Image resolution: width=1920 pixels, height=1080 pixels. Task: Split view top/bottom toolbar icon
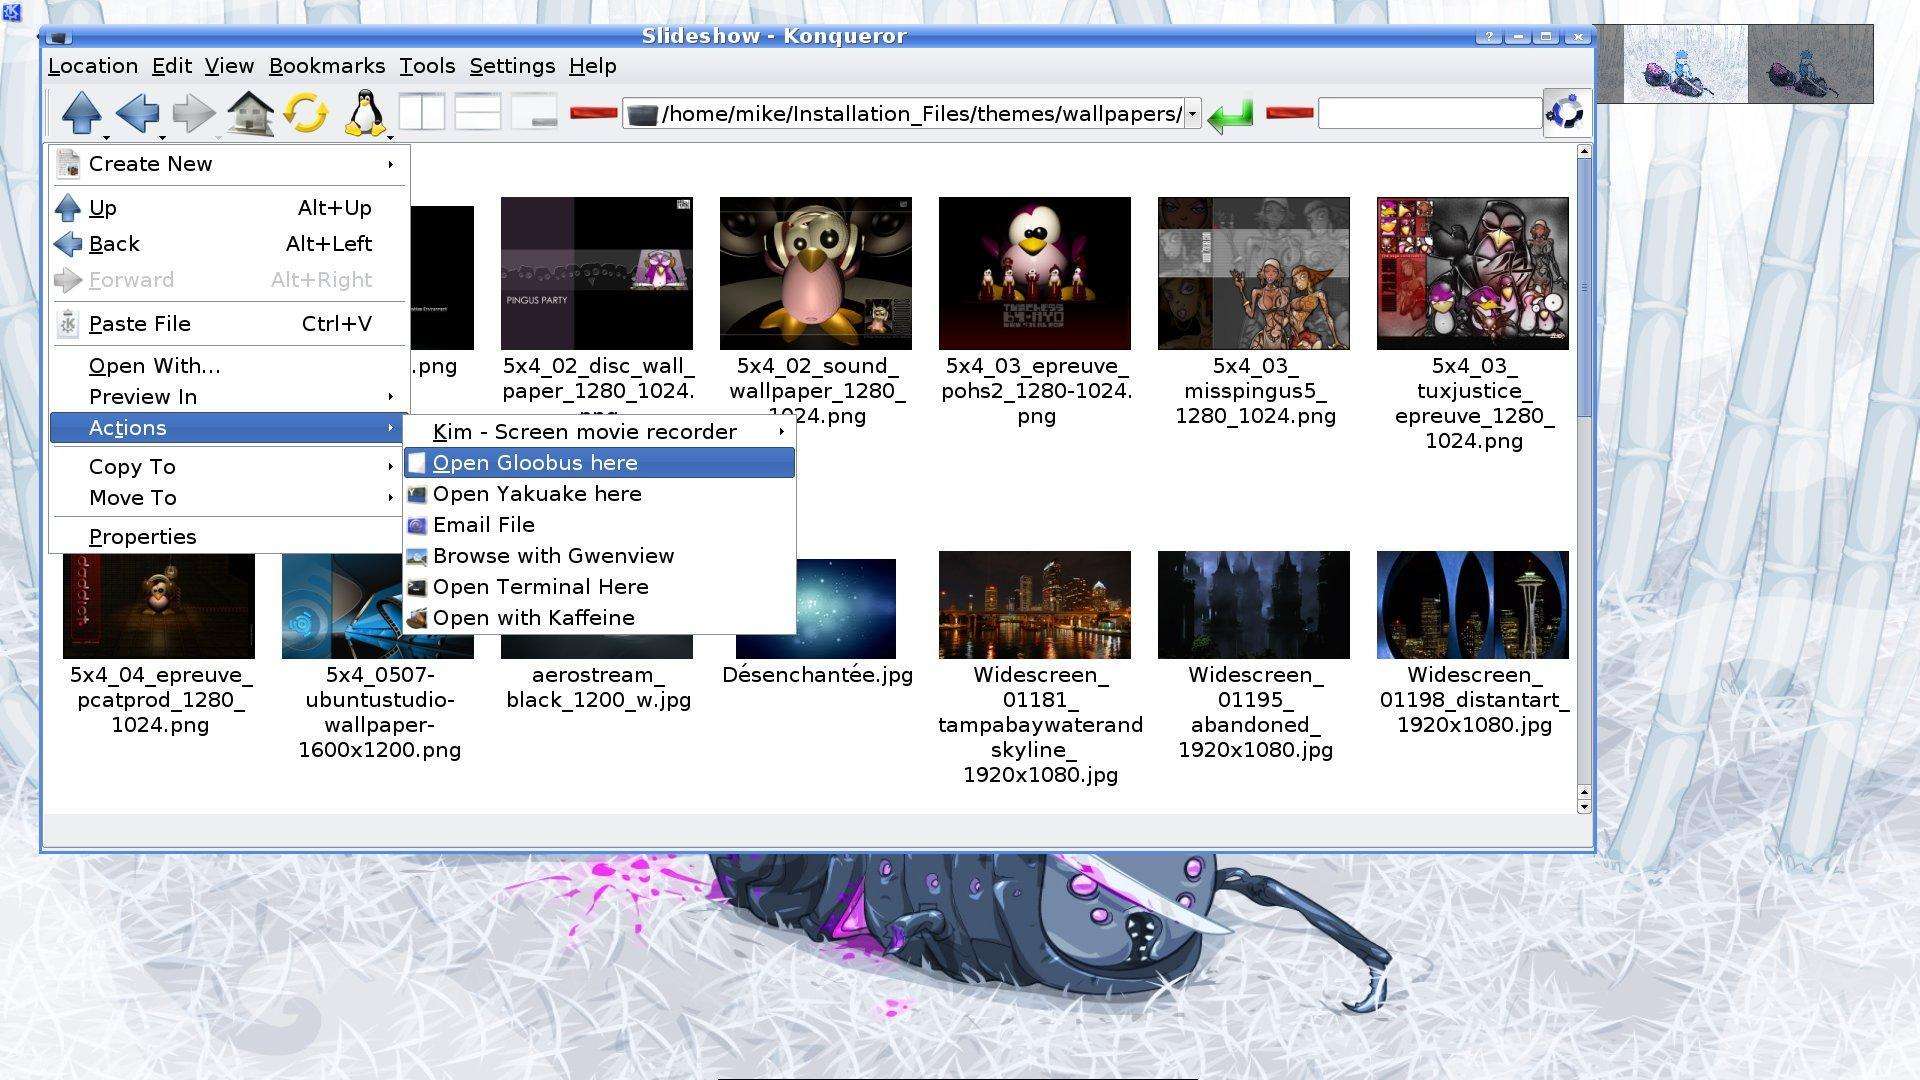pos(478,112)
